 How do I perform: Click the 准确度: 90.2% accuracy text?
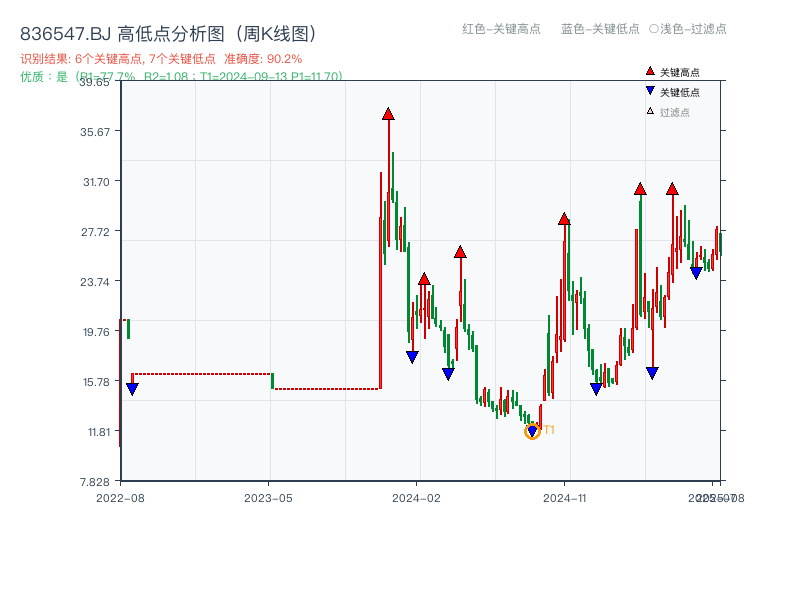pyautogui.click(x=262, y=59)
